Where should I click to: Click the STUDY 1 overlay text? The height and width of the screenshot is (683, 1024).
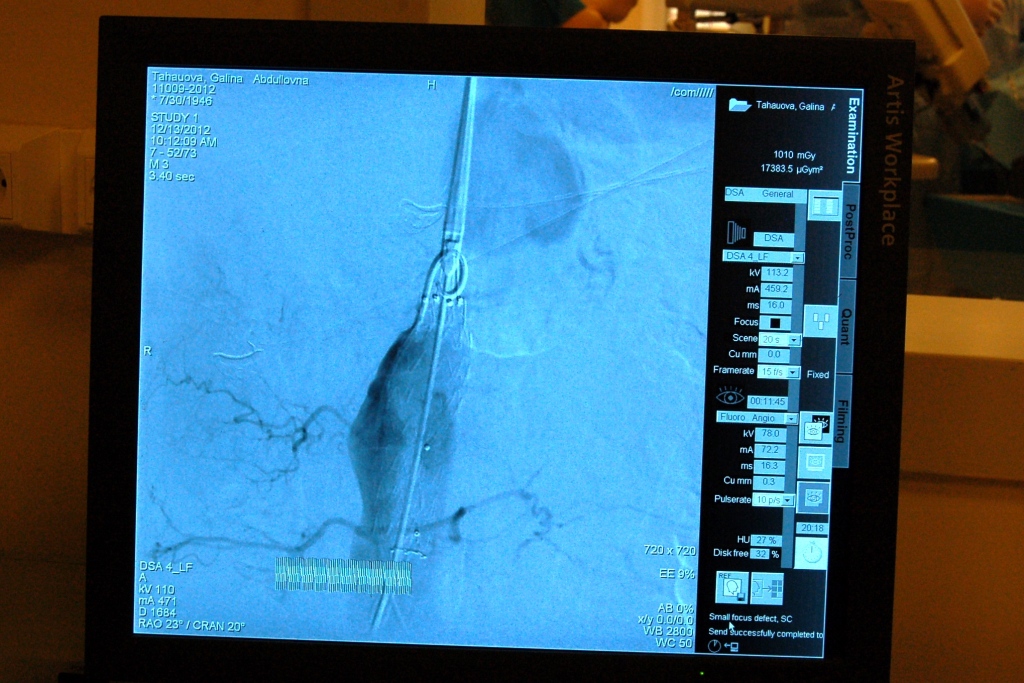click(x=174, y=118)
